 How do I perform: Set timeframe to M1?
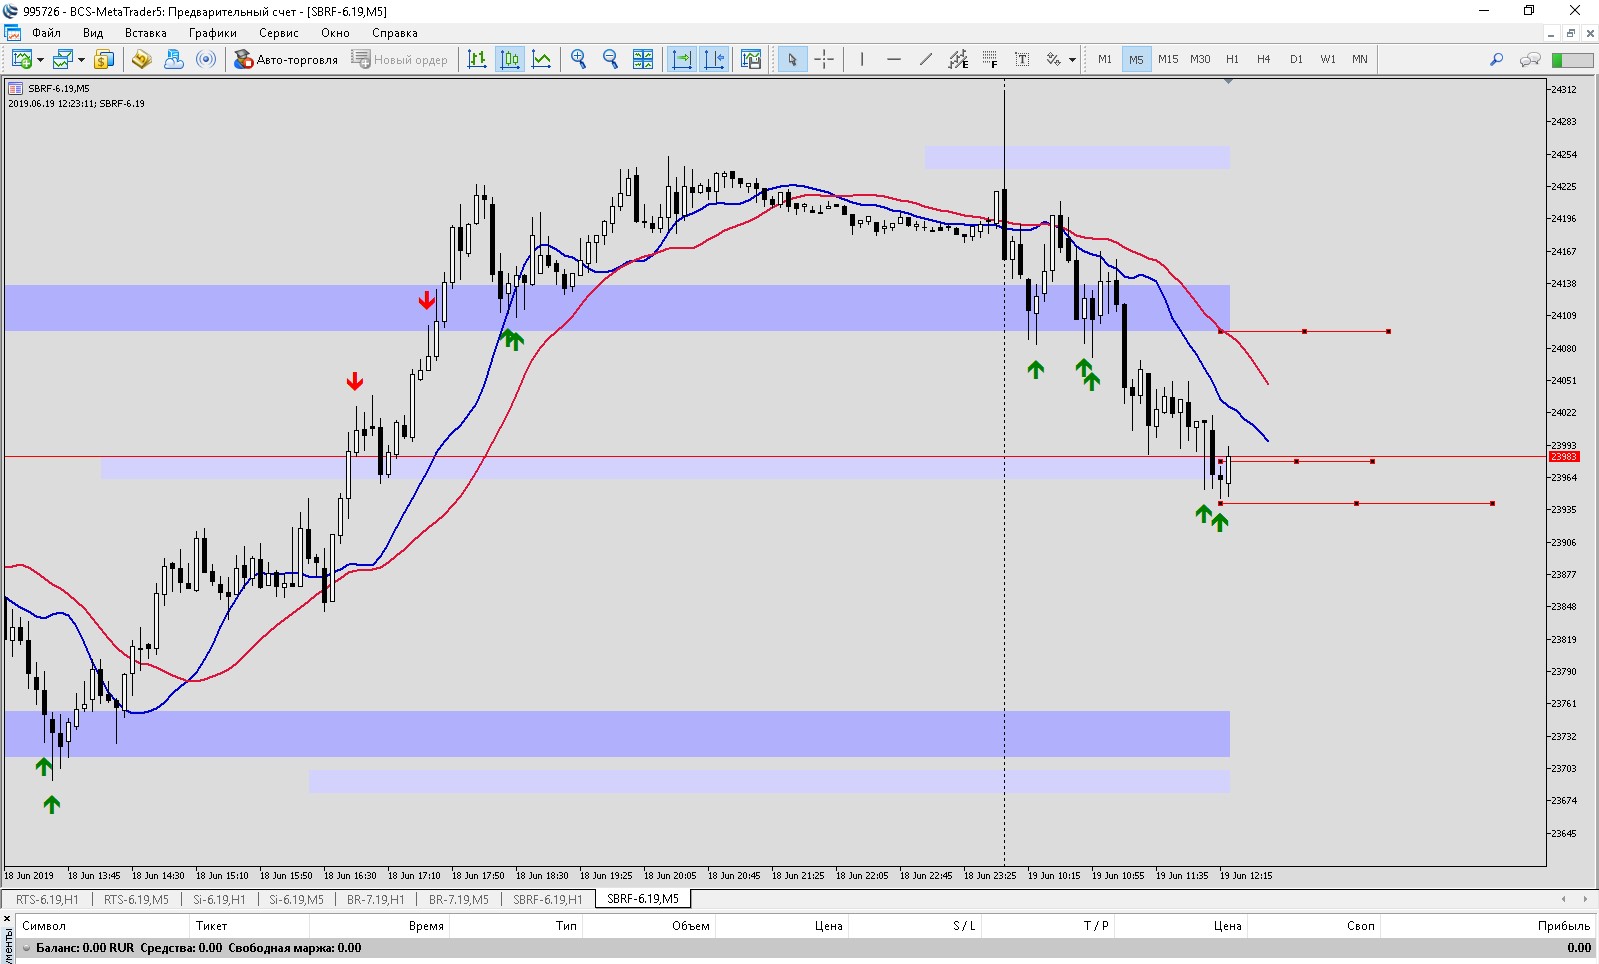1105,60
